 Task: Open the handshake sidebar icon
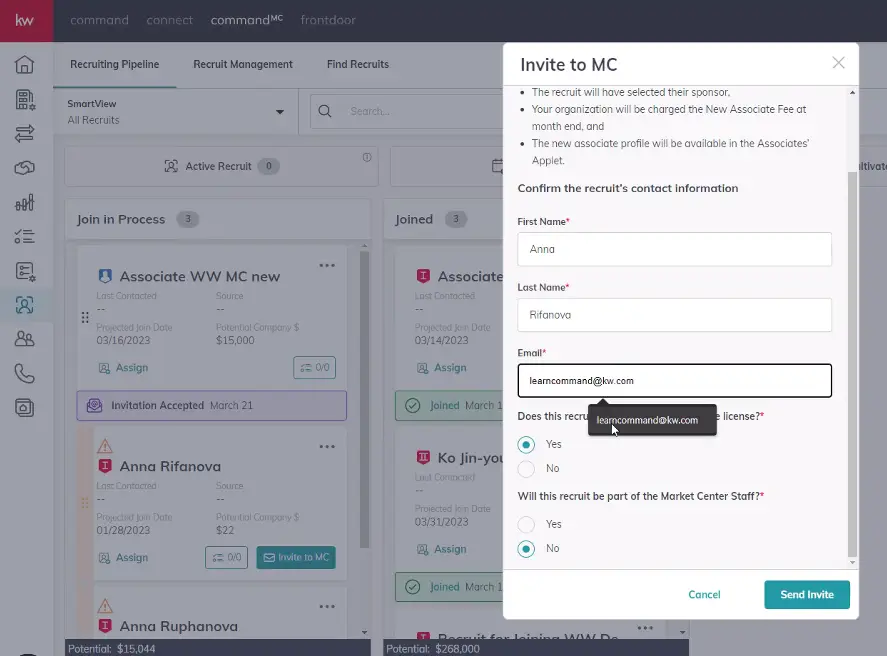[x=24, y=168]
